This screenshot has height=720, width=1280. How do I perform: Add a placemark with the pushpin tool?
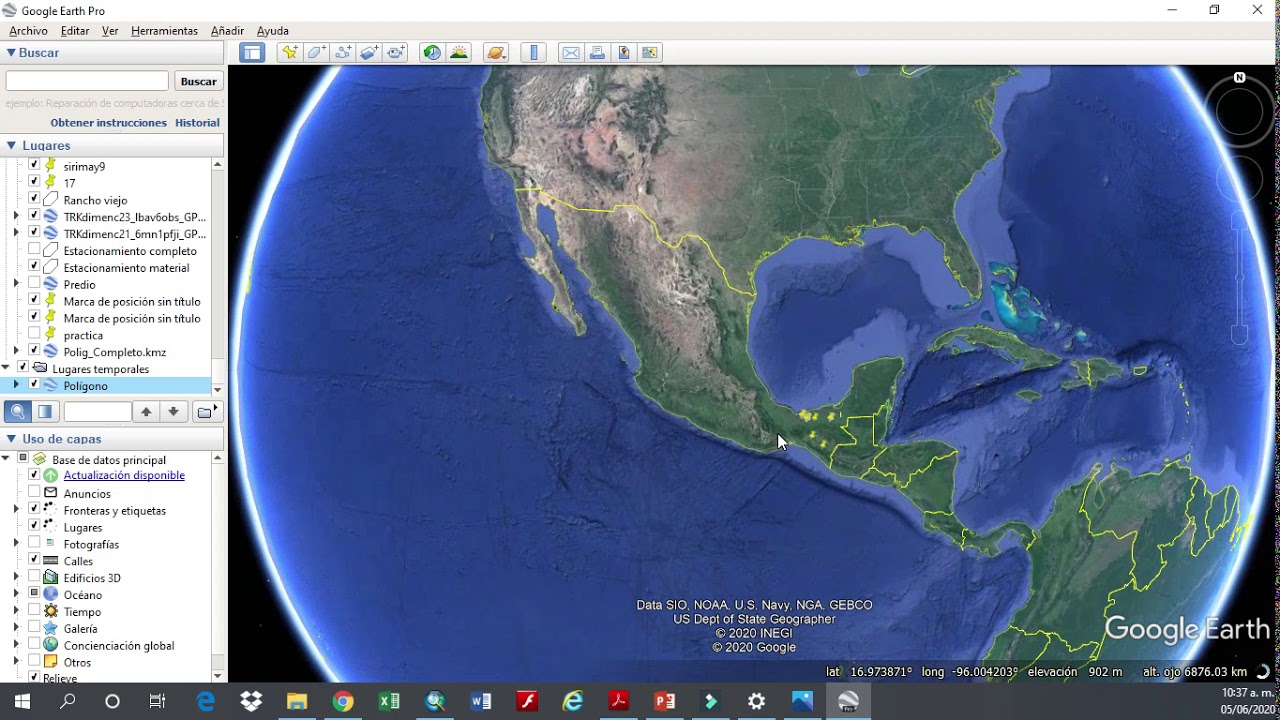[290, 53]
